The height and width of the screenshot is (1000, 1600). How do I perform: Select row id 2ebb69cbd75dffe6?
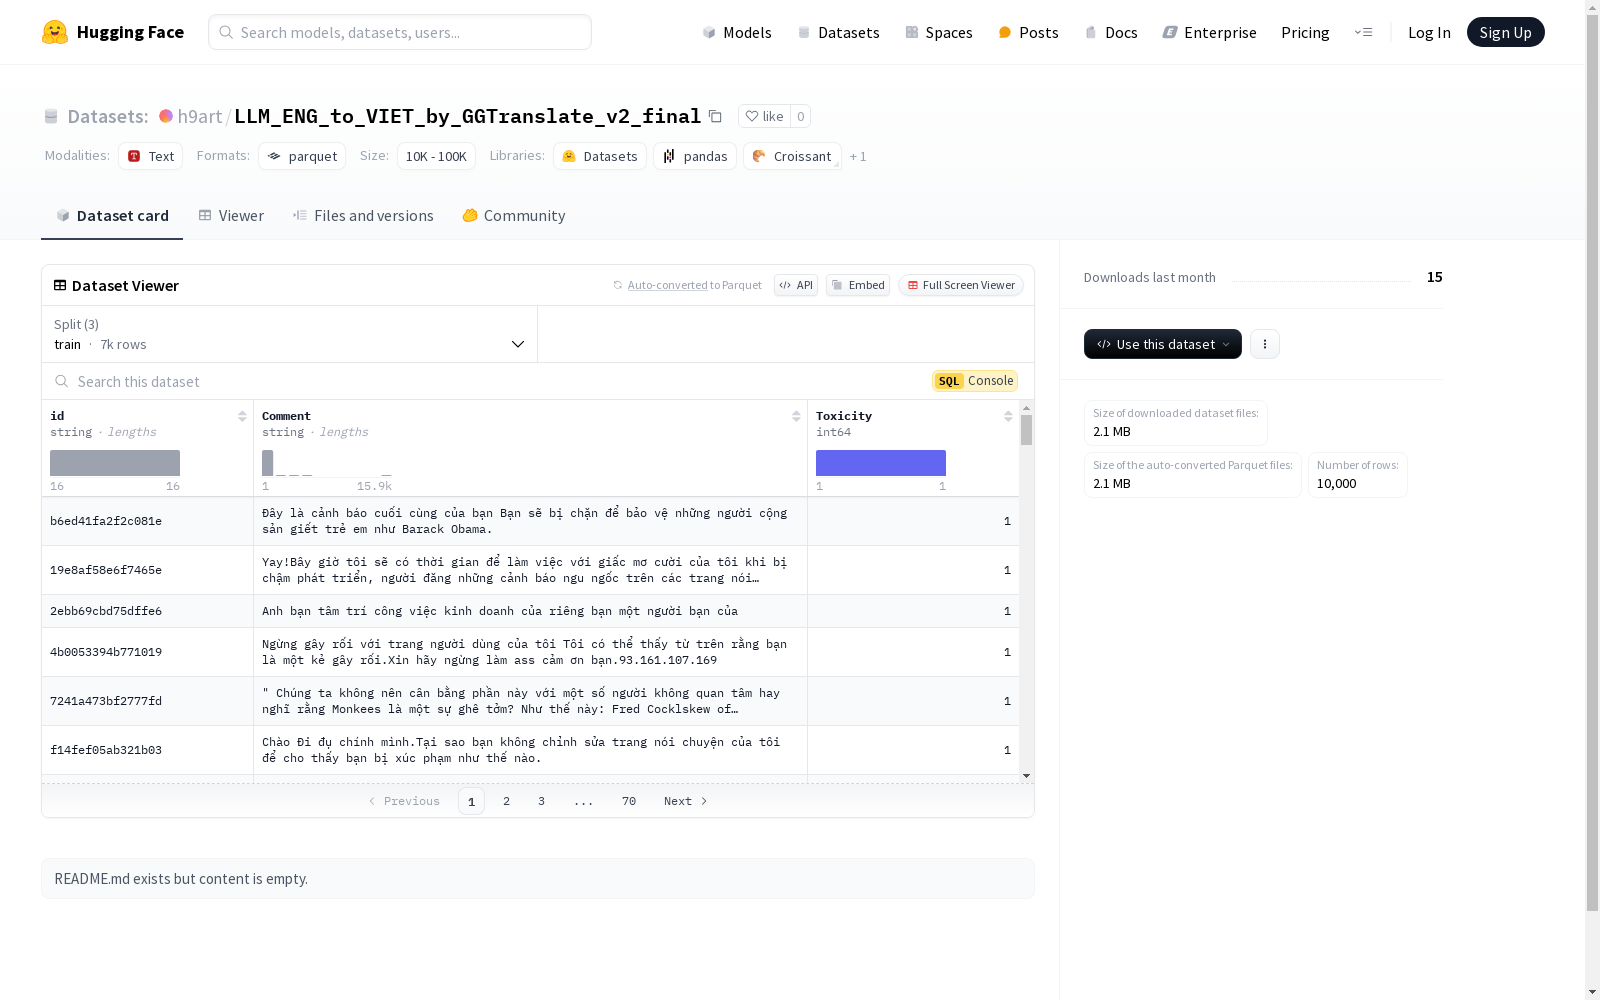point(106,611)
